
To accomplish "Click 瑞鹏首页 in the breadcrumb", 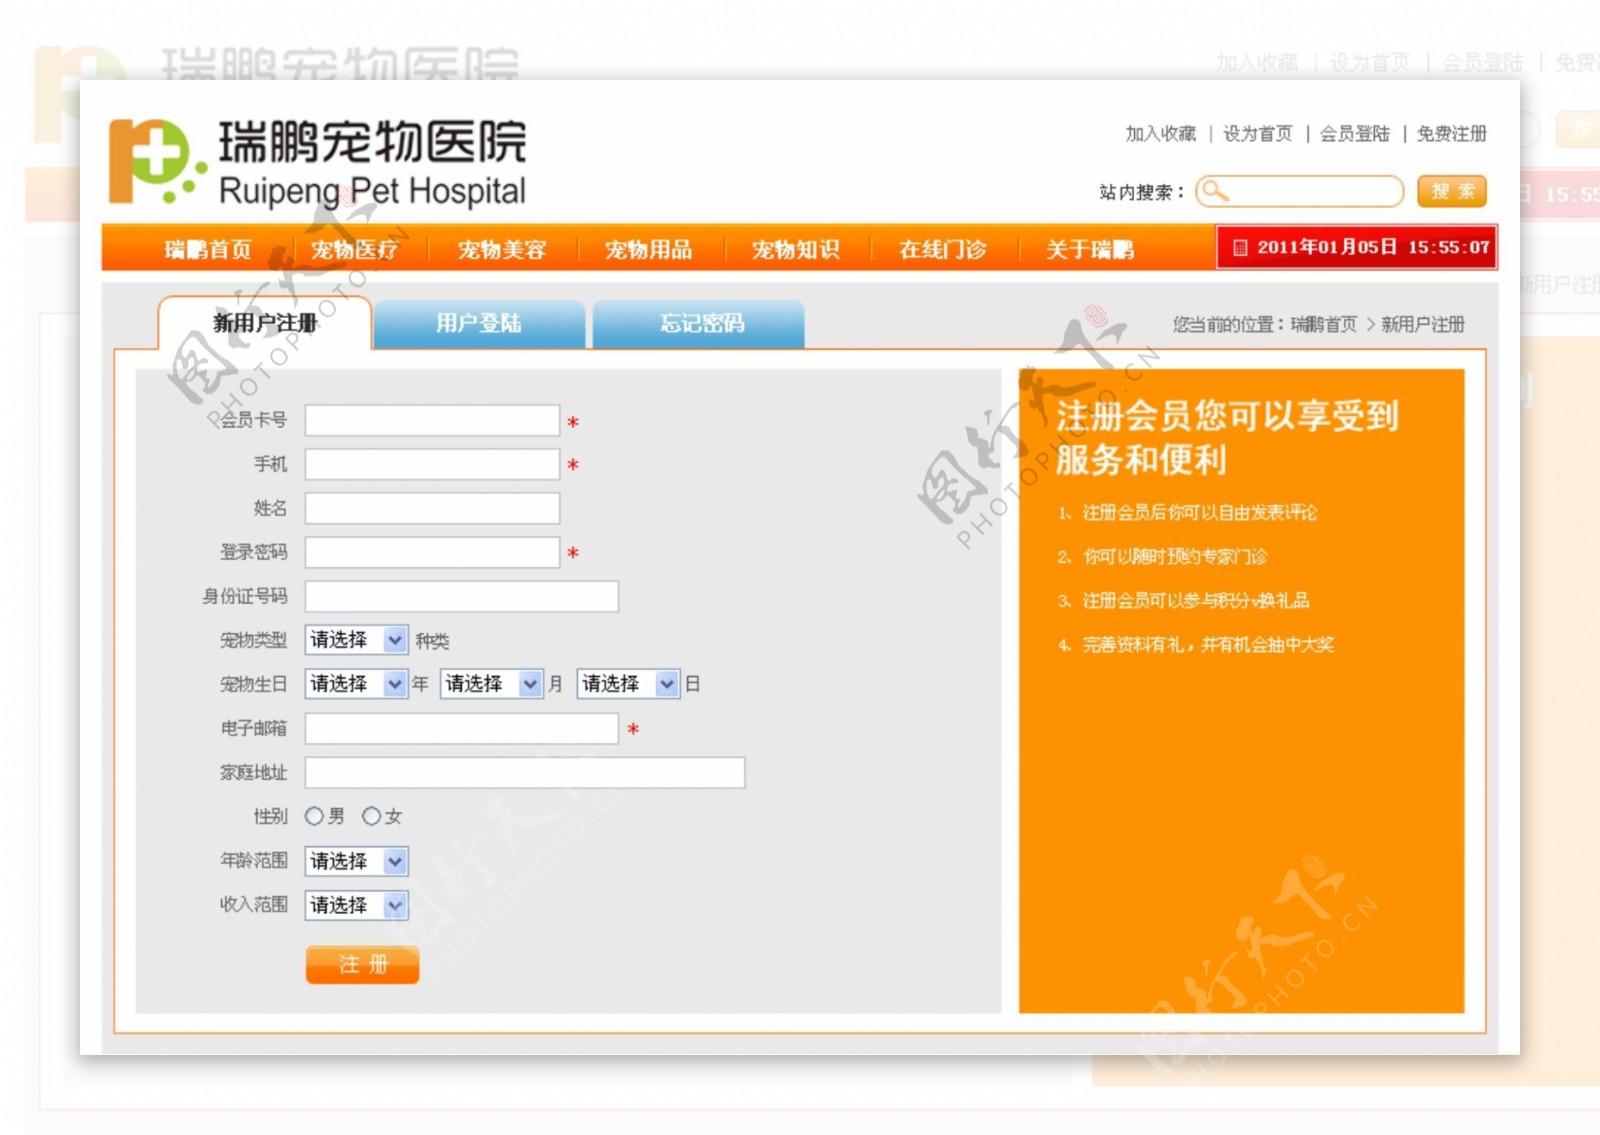I will (1324, 324).
